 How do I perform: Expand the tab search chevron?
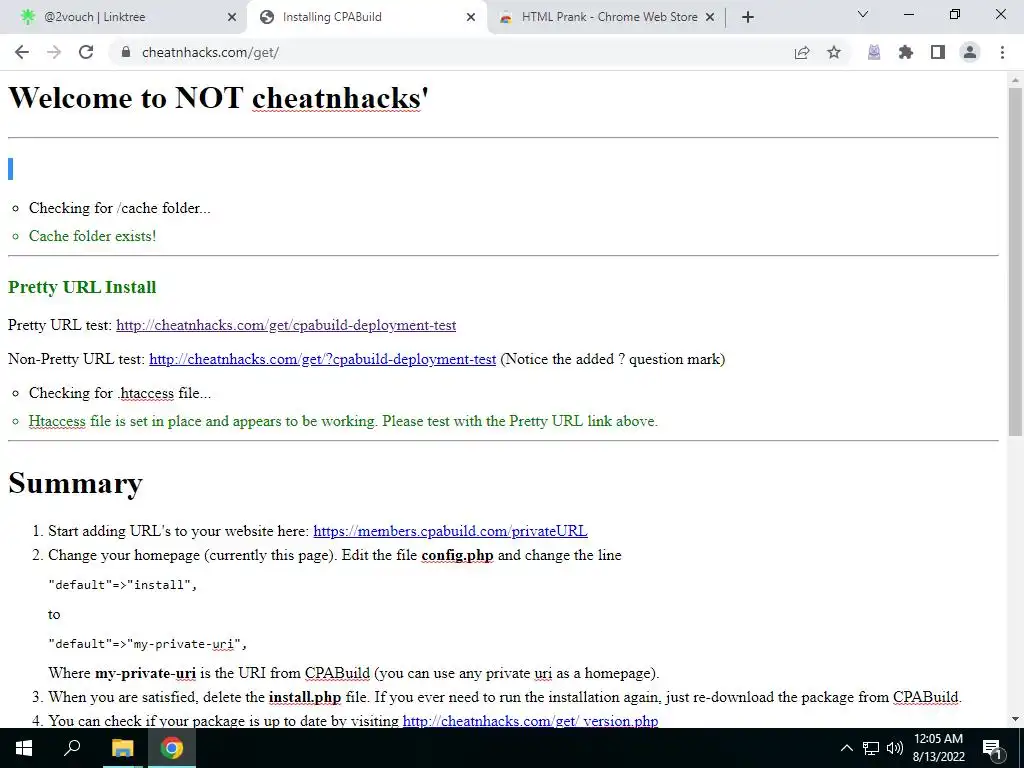[863, 14]
